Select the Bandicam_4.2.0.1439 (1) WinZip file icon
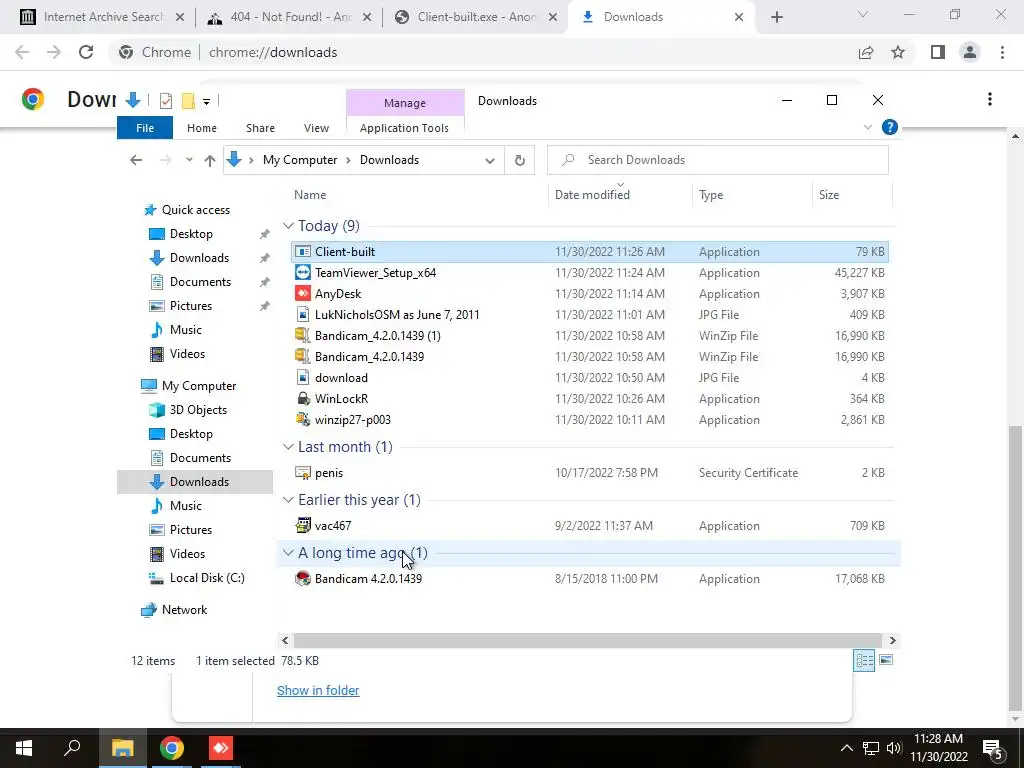This screenshot has height=768, width=1024. coord(302,335)
